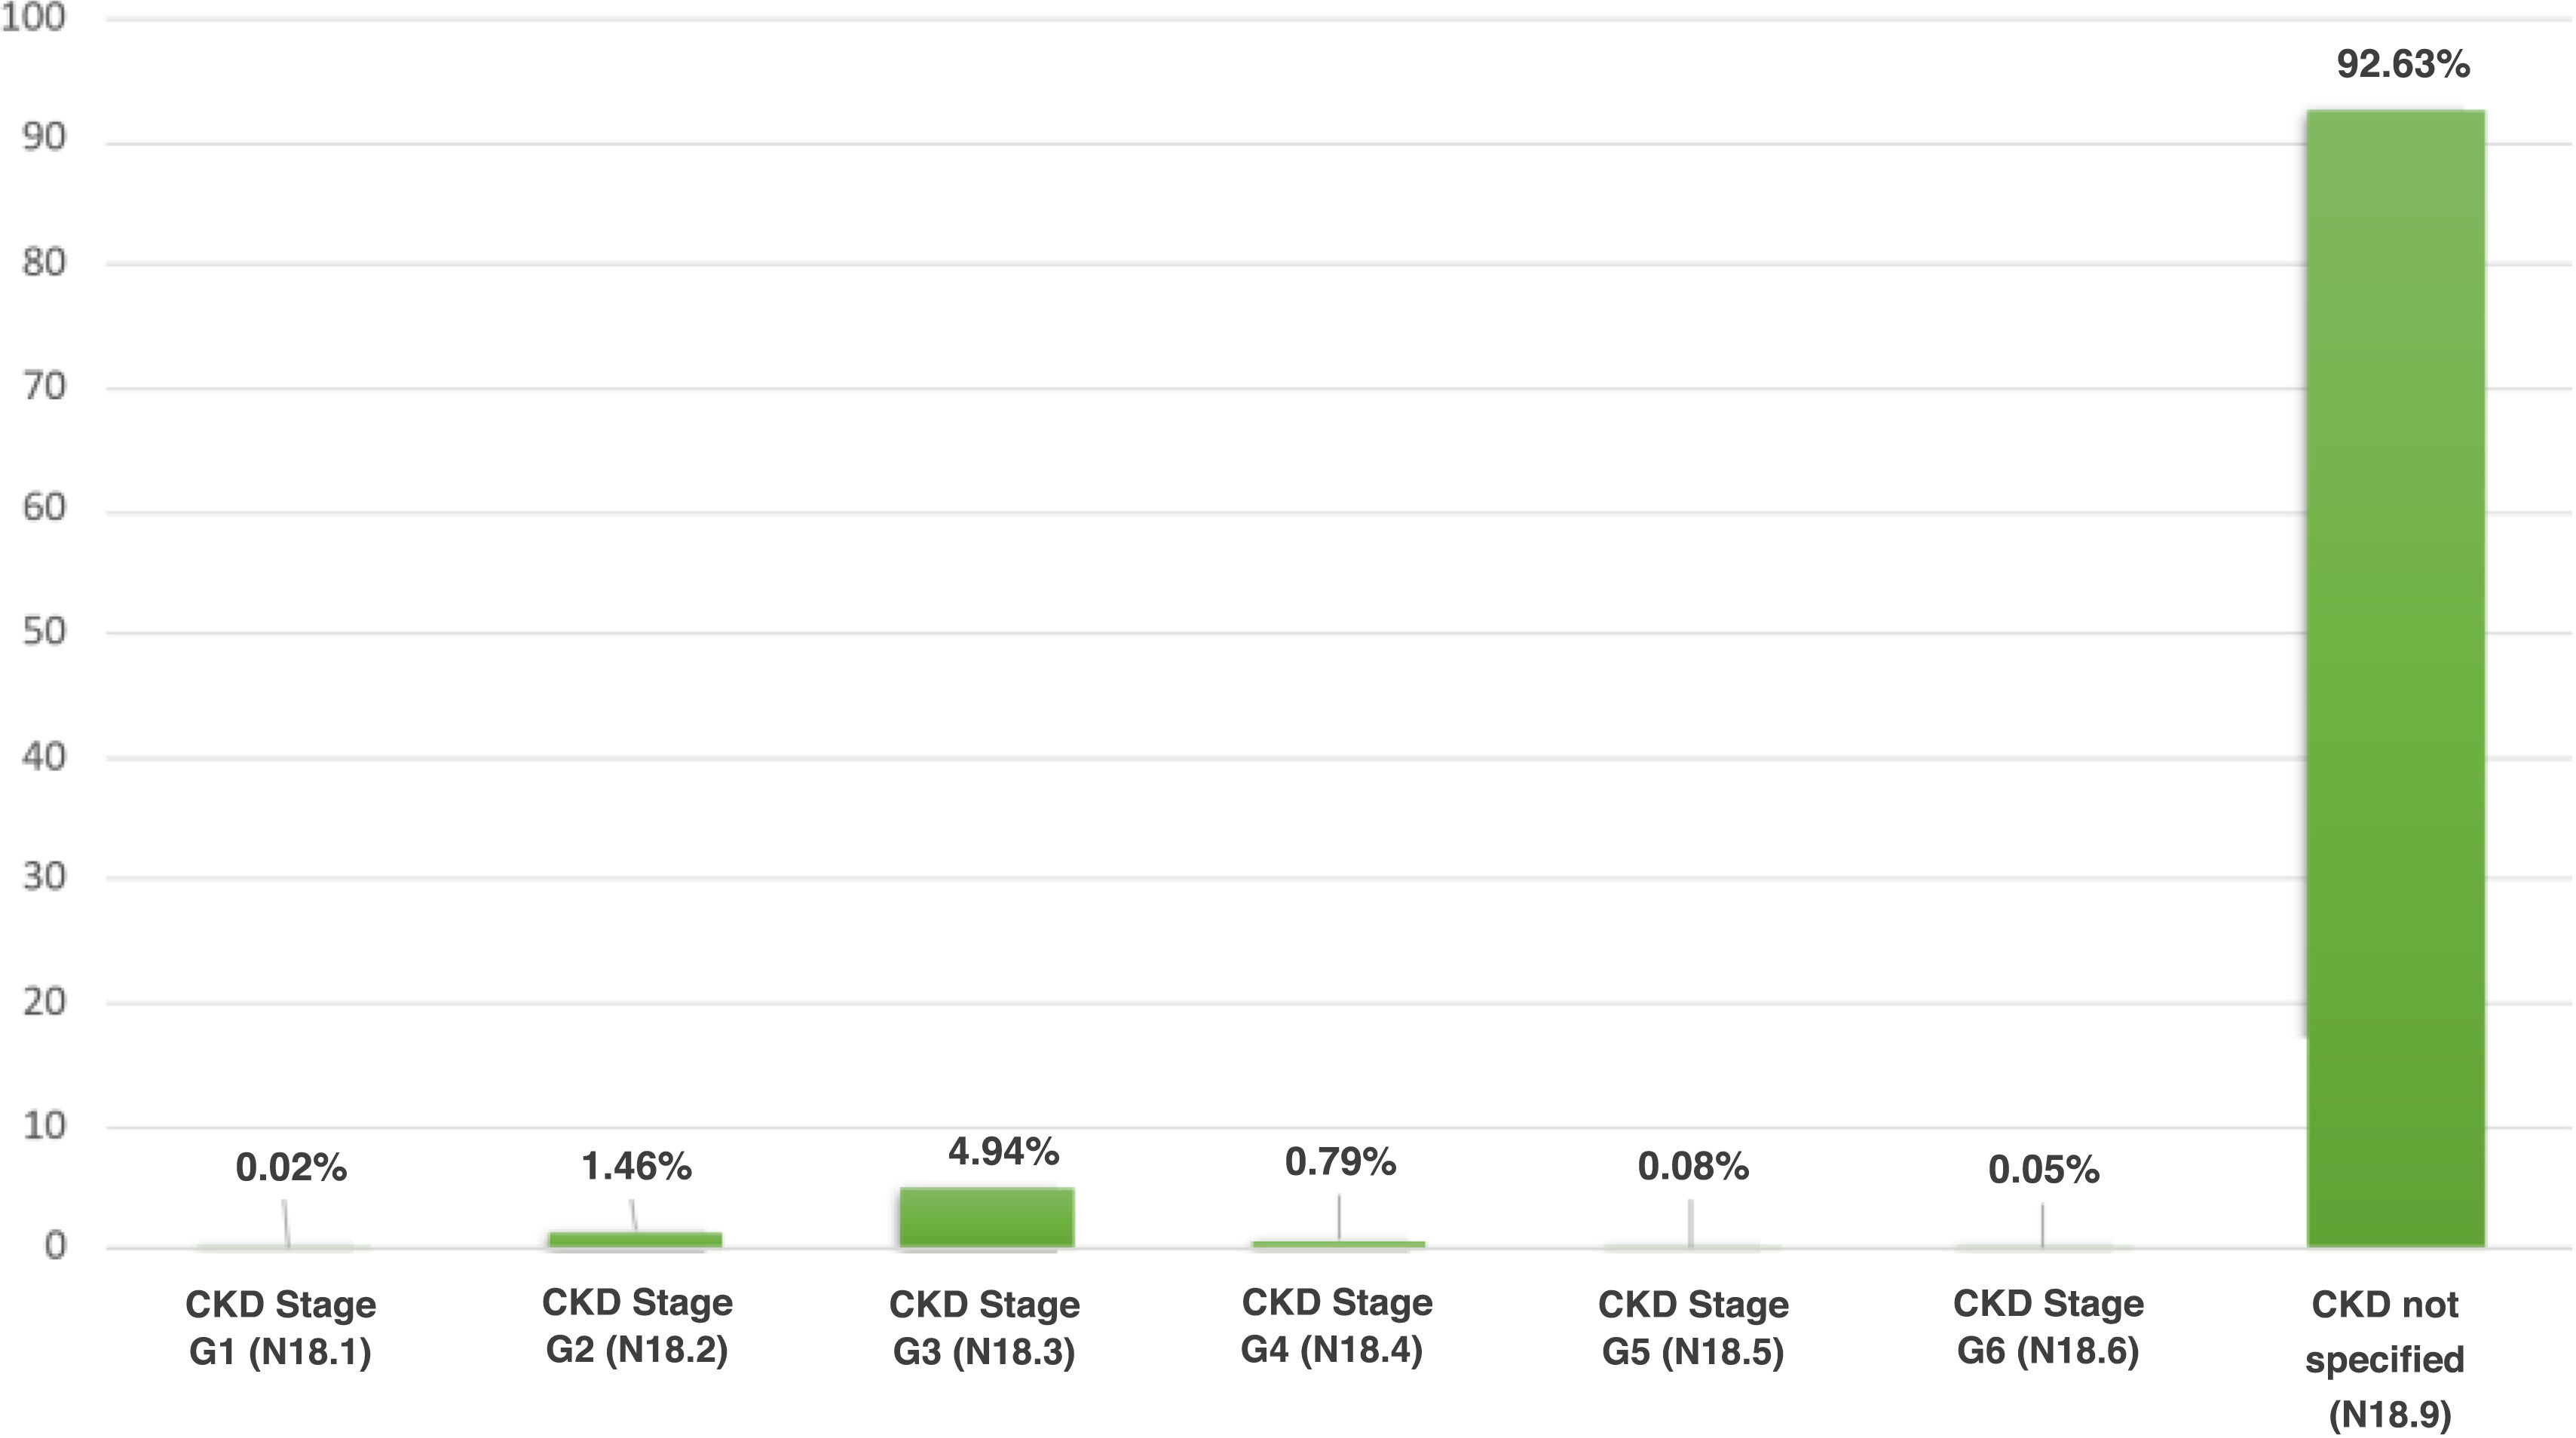Click the 0.08% data label
Screen dimensions: 2576x1438
(x=1693, y=1166)
